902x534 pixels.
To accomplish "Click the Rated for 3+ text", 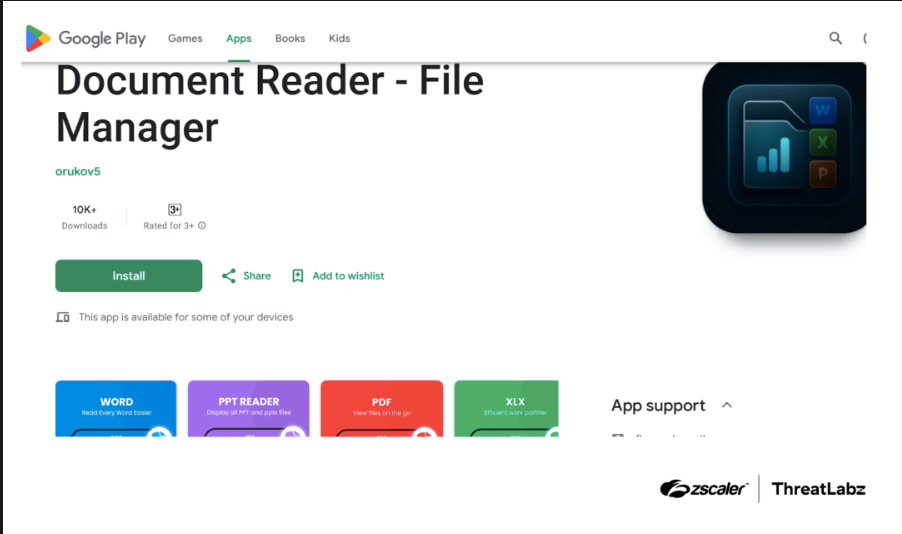I will coord(169,226).
